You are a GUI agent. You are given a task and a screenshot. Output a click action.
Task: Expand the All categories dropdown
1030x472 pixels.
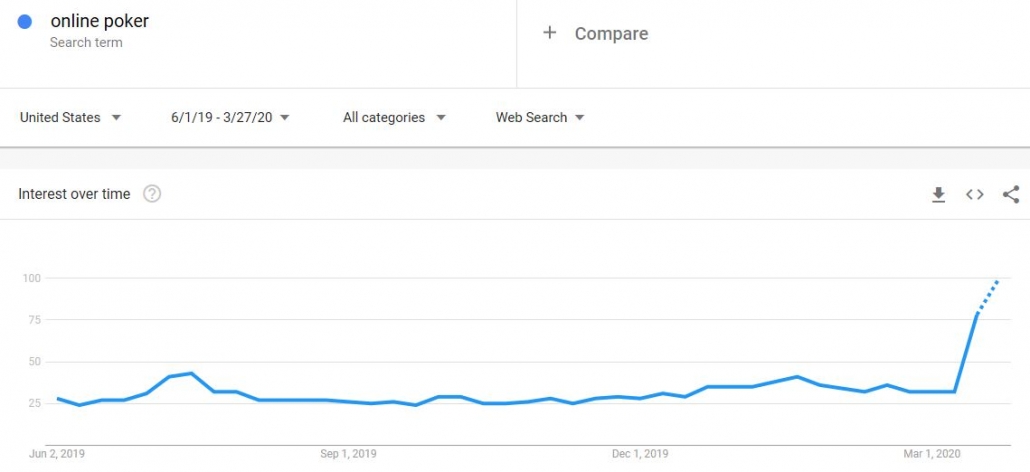[395, 118]
